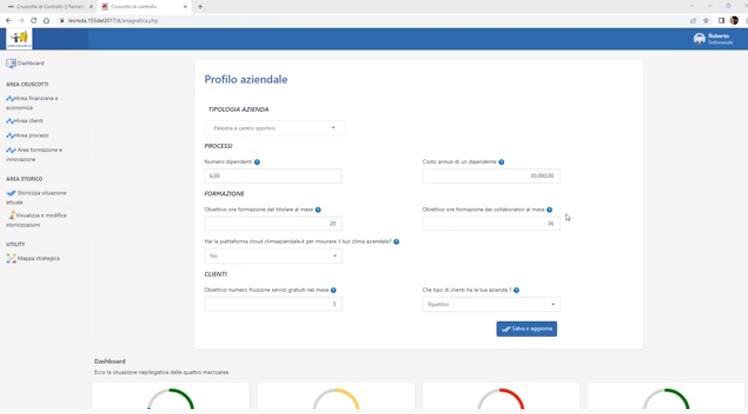Screen dimensions: 748x414
Task: Open the Ripetitivi client type dropdown
Action: tap(491, 304)
